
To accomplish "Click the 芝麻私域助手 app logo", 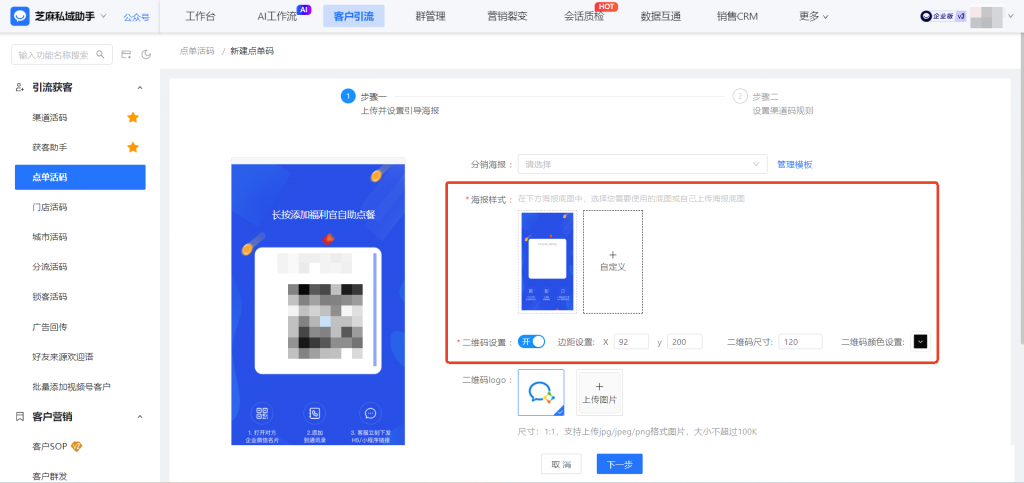I will pos(20,16).
